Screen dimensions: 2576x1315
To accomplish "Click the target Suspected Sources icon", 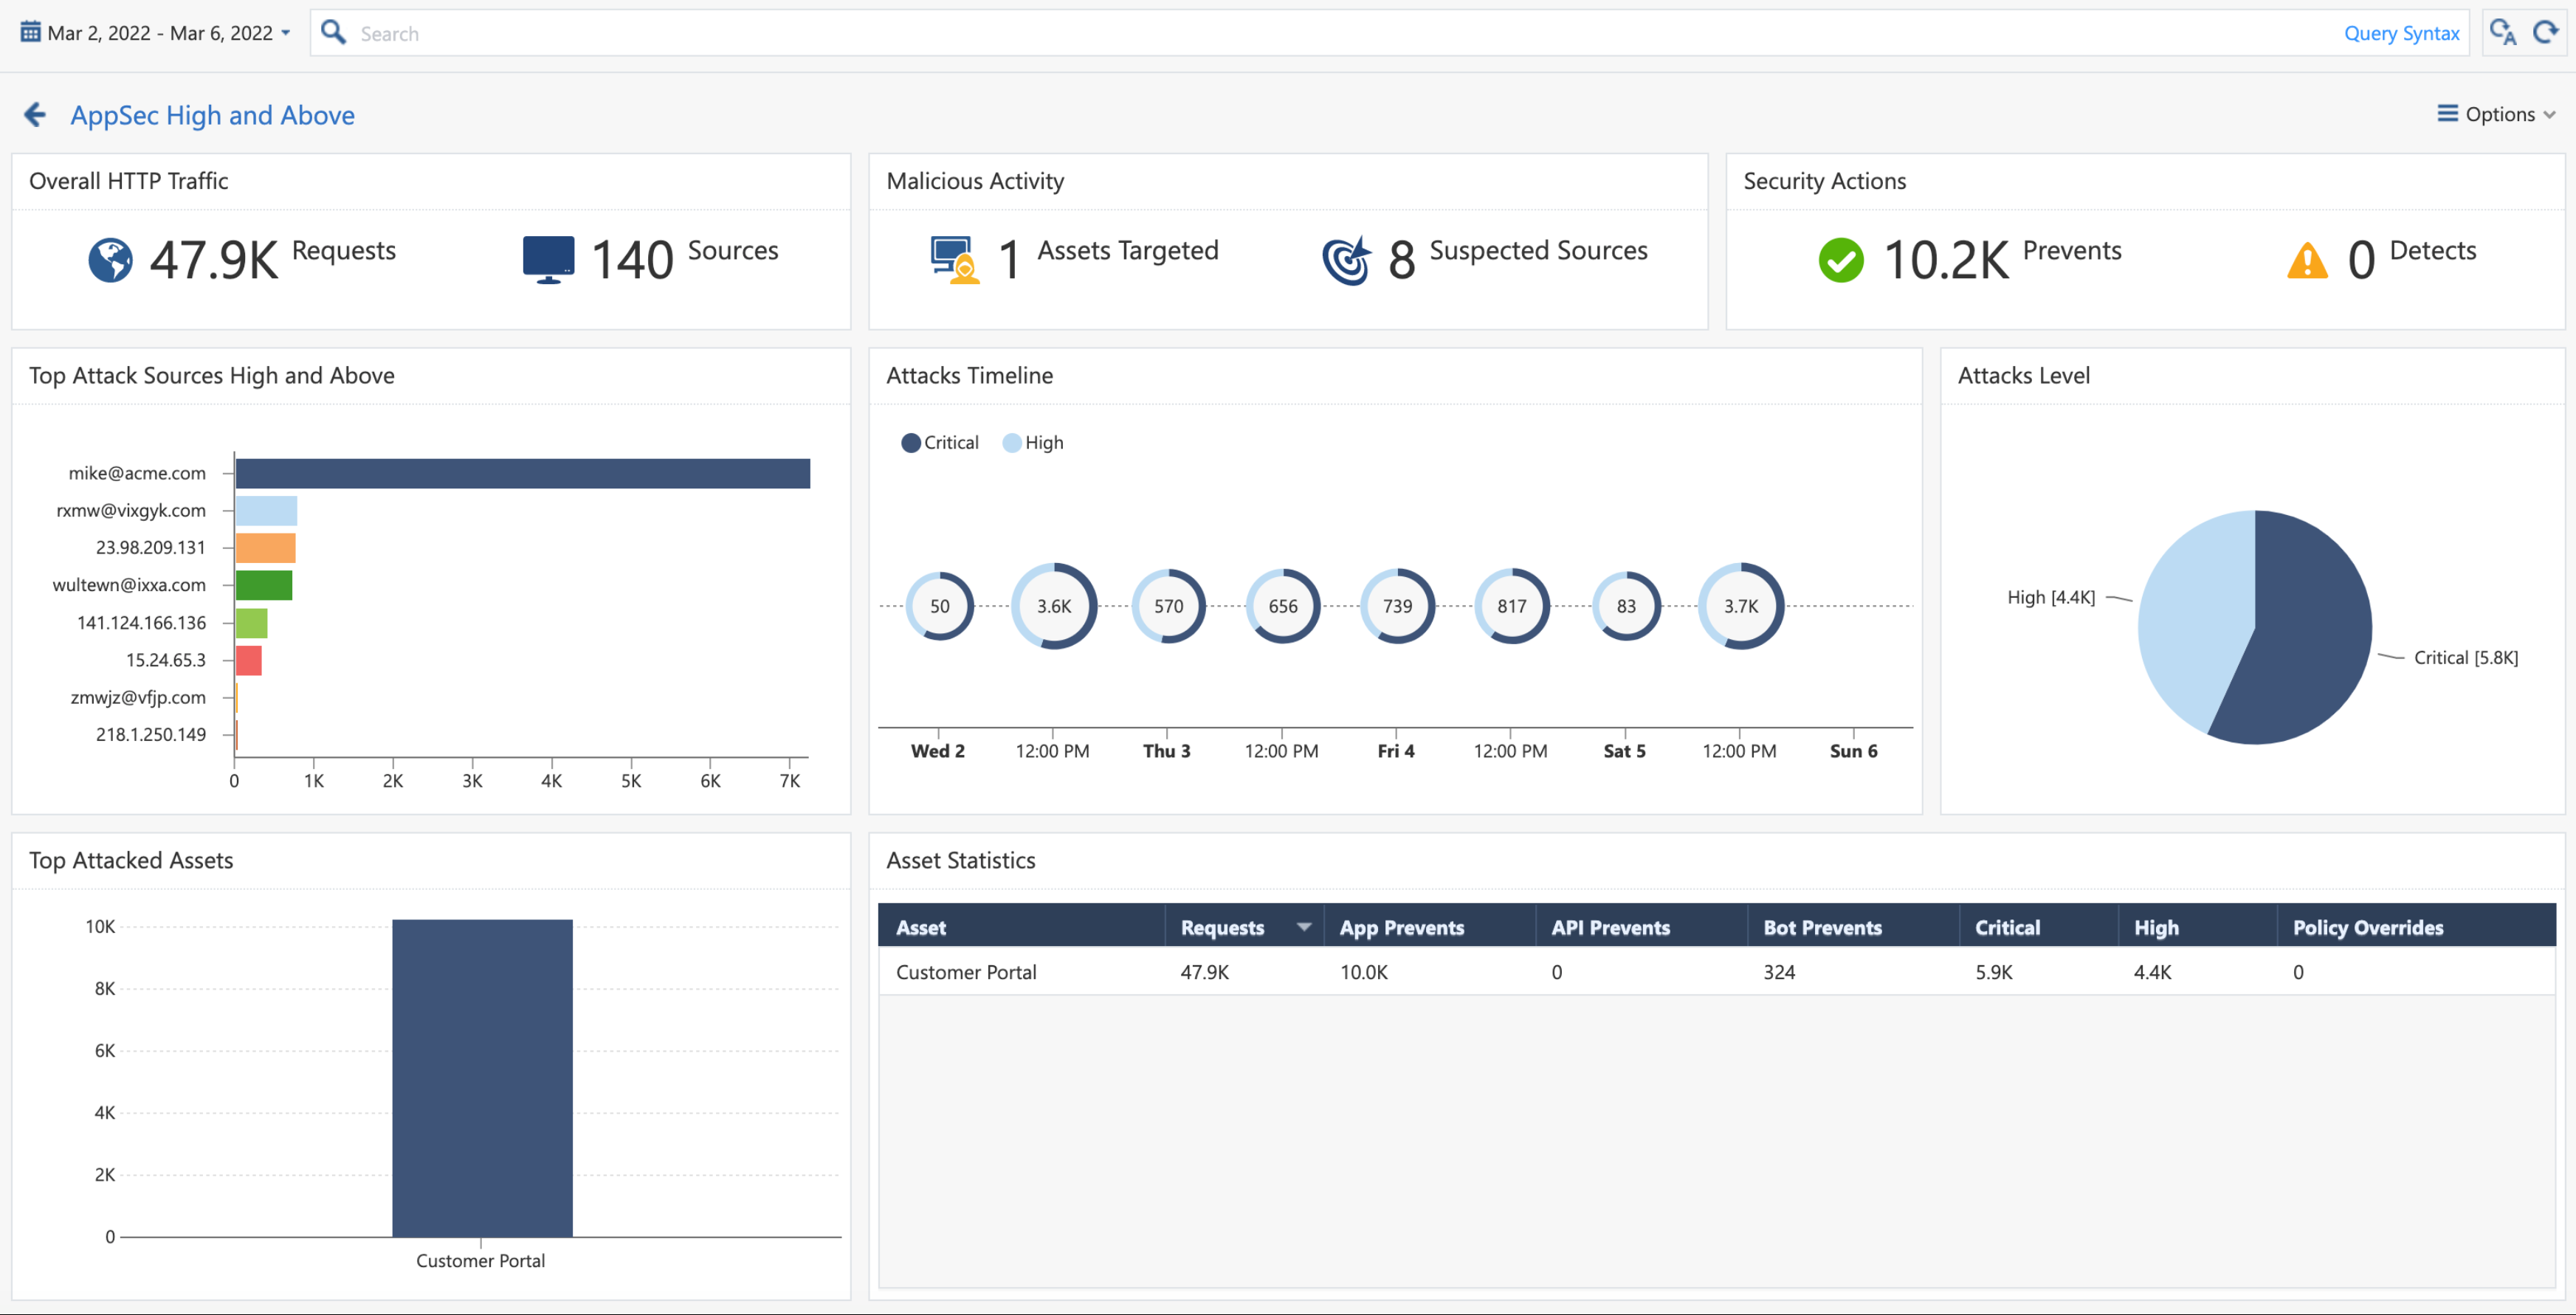I will 1346,260.
